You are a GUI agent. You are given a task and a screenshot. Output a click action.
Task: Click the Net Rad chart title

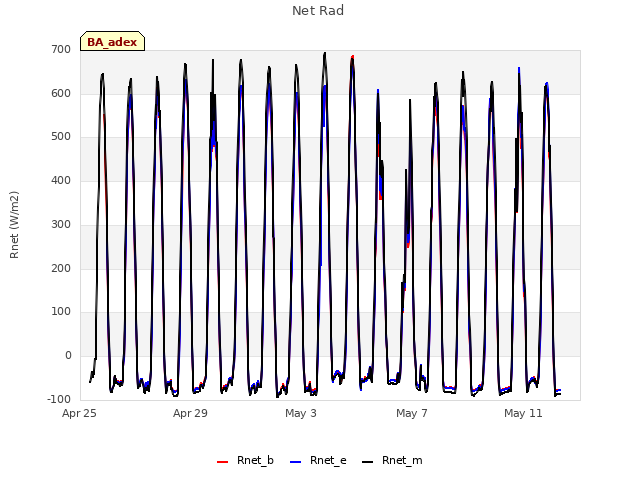pyautogui.click(x=318, y=11)
